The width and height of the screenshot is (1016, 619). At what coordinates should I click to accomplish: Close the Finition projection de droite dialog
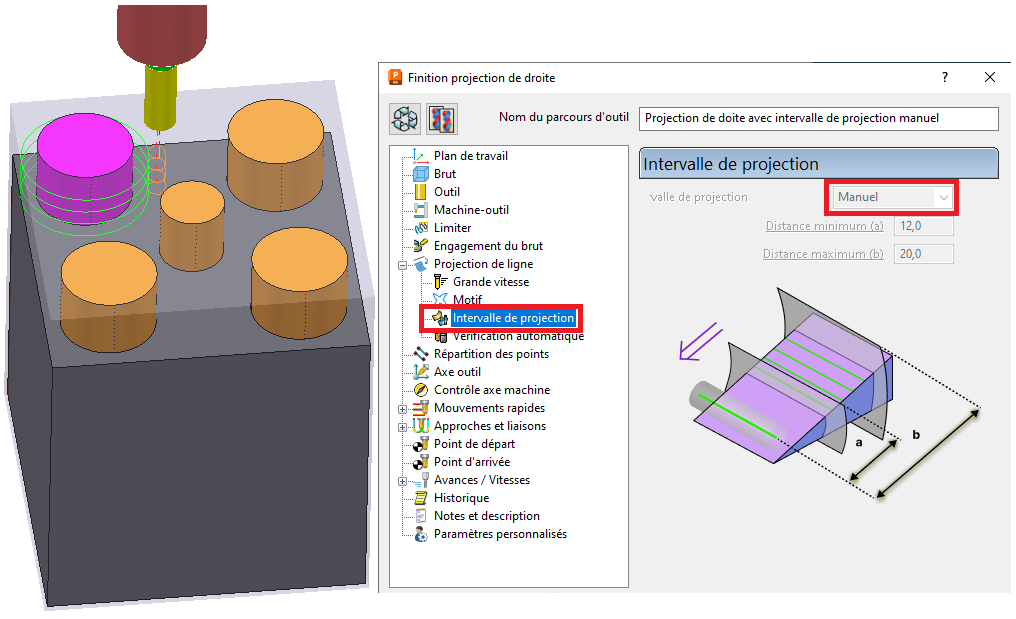click(x=989, y=77)
